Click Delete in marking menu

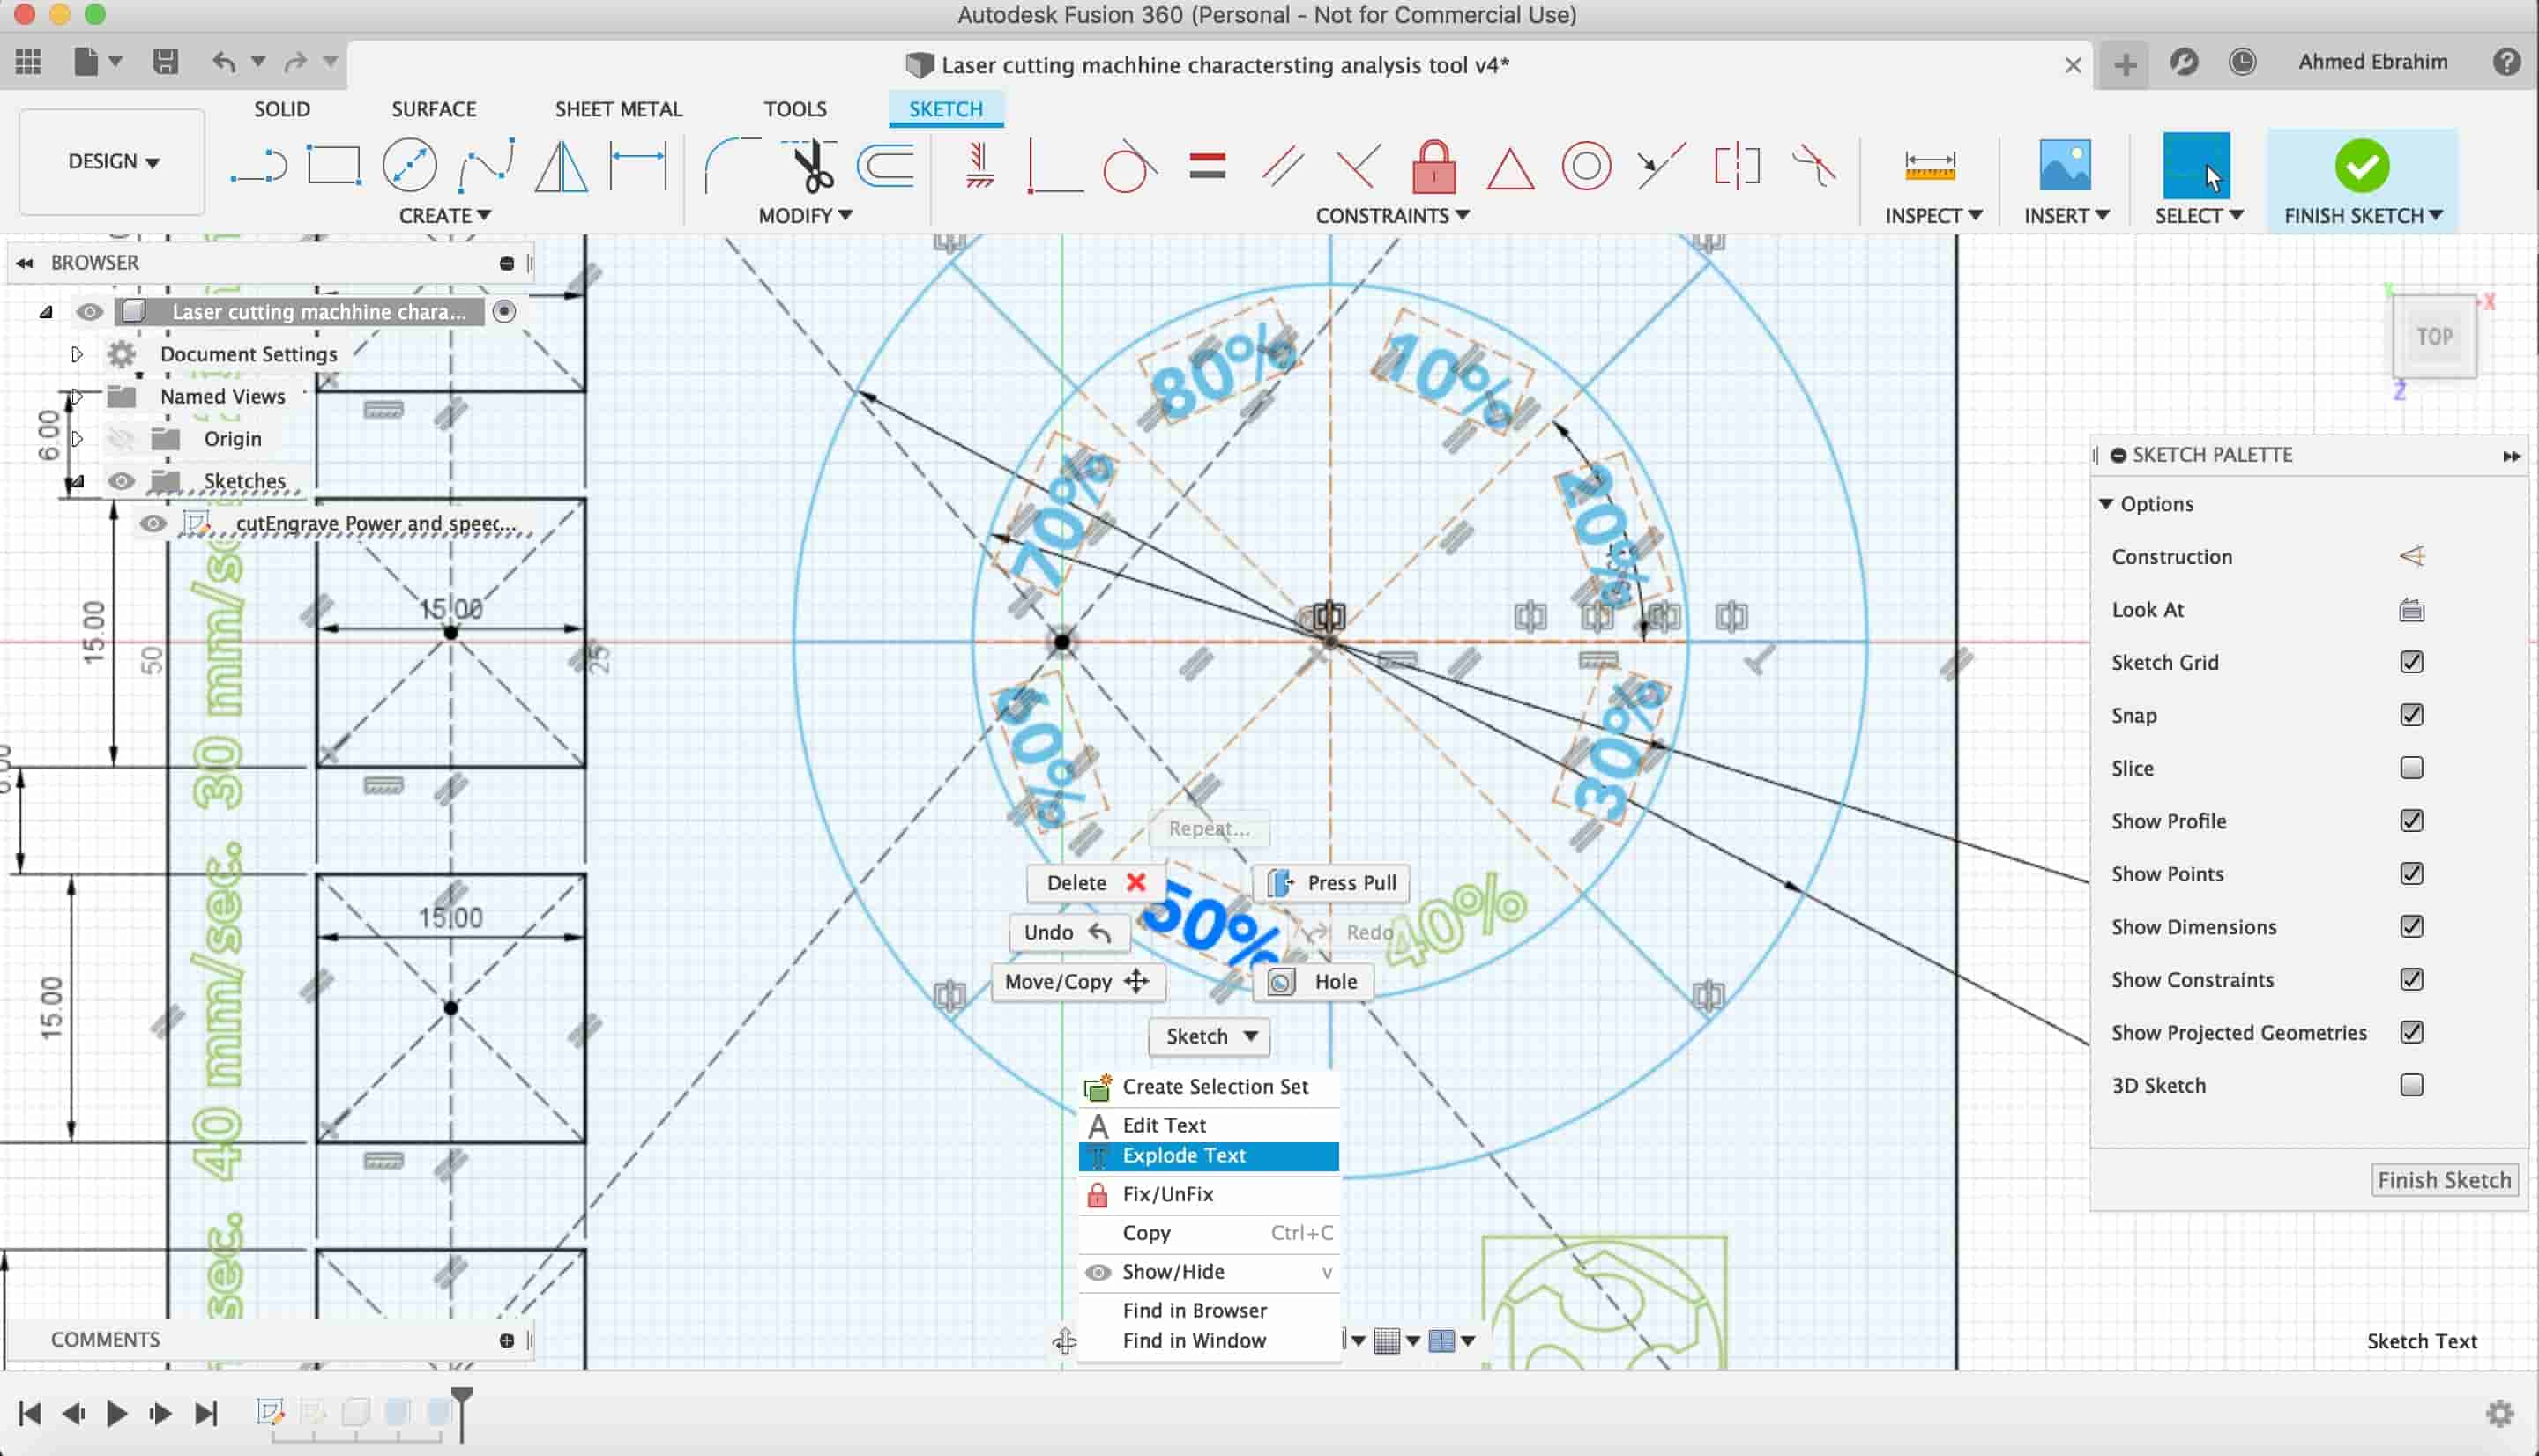tap(1095, 883)
